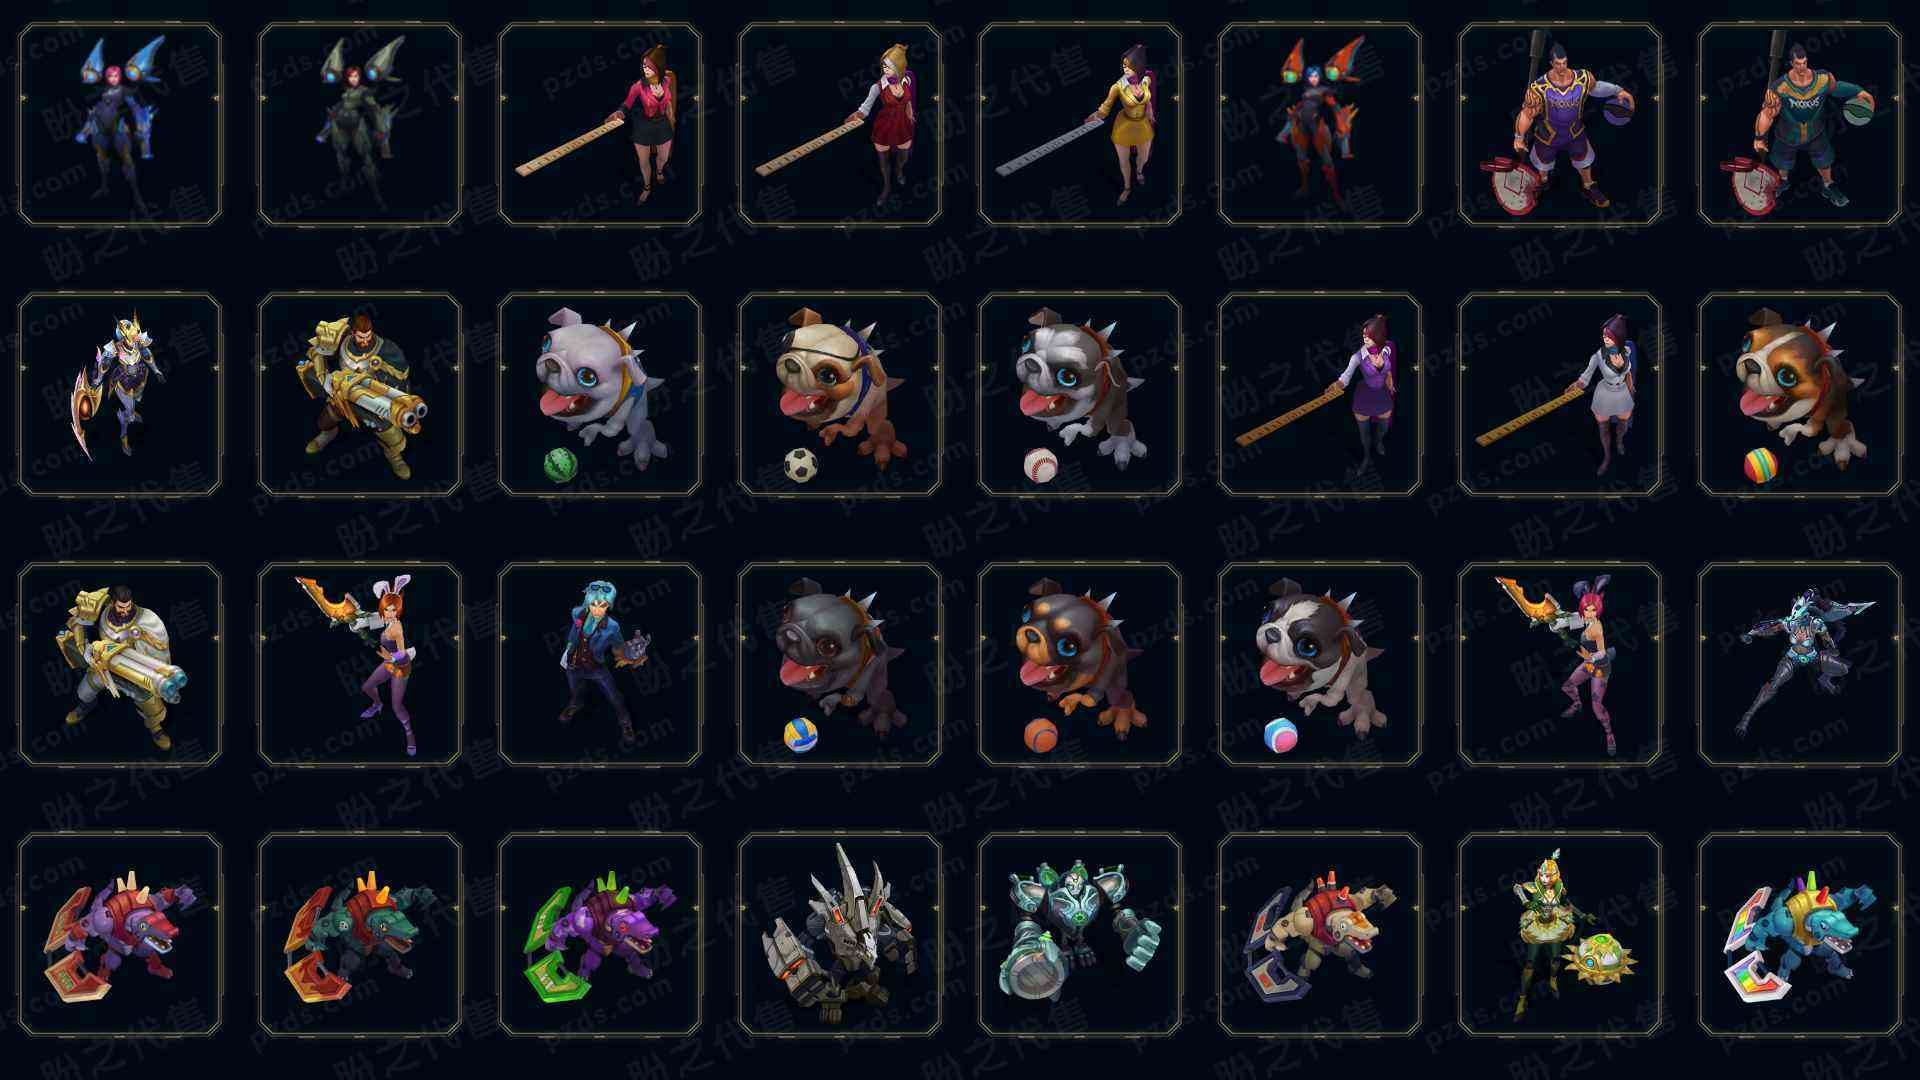This screenshot has width=1920, height=1080.
Task: Pick the pug skin with soccer ball
Action: click(840, 394)
